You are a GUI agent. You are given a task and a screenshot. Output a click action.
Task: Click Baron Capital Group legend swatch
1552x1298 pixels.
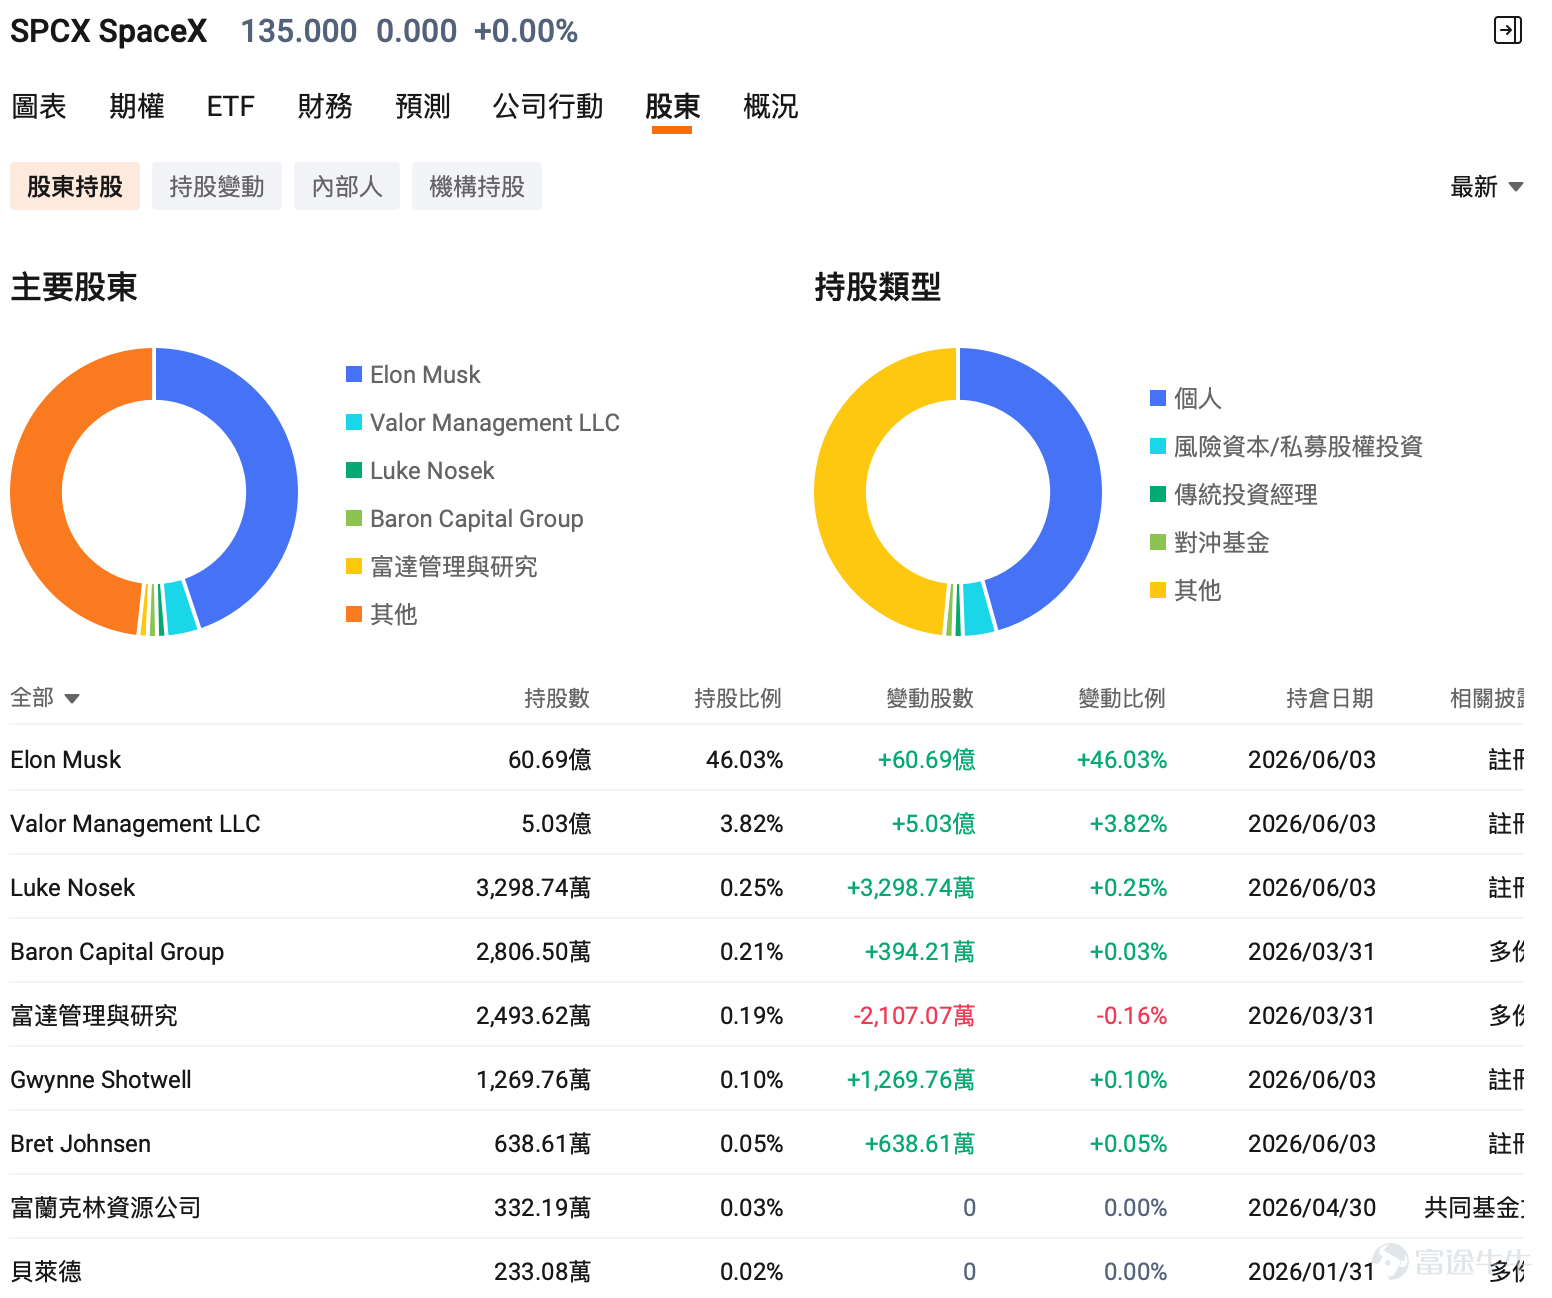pyautogui.click(x=354, y=518)
